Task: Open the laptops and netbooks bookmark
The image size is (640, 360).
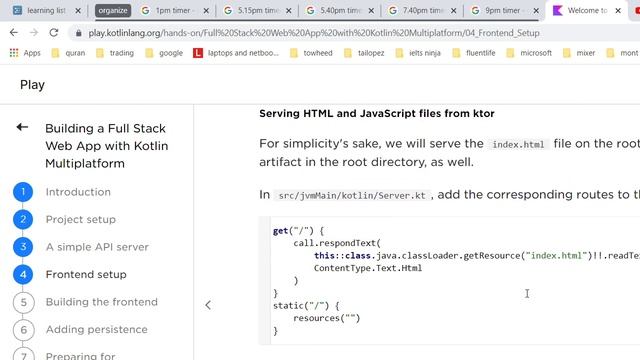Action: coord(236,53)
